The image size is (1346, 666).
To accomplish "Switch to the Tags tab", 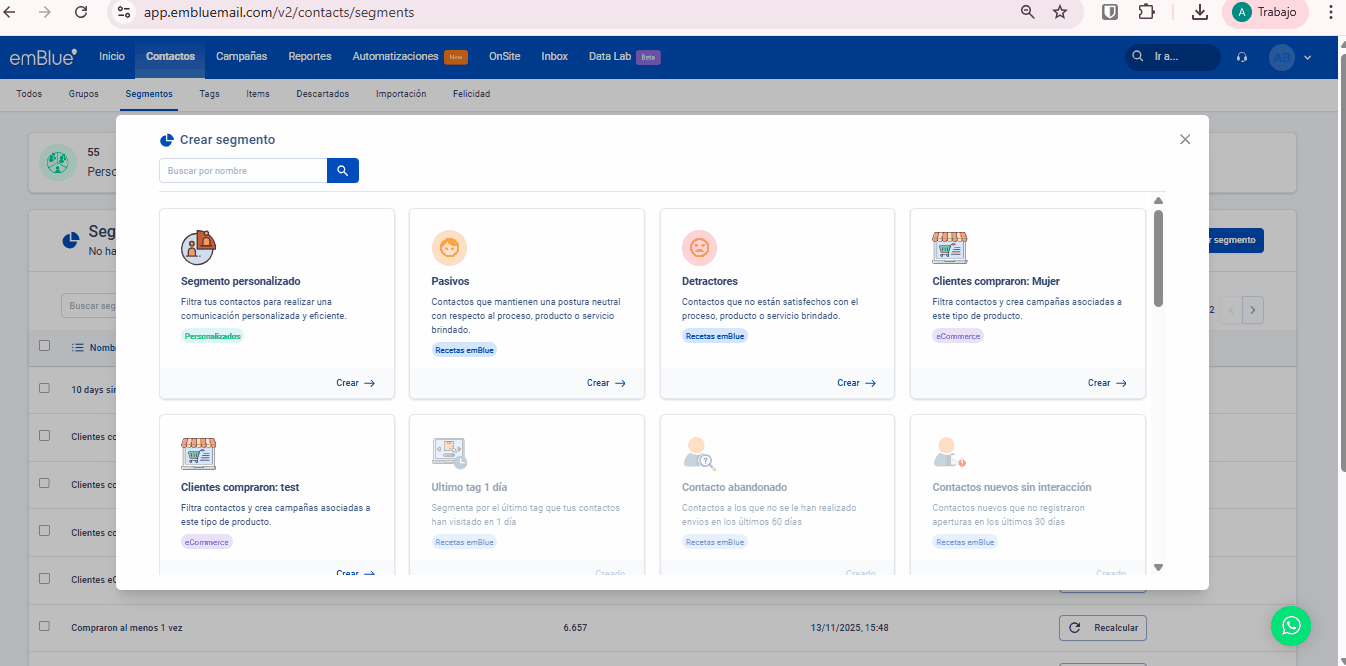I will pyautogui.click(x=209, y=94).
